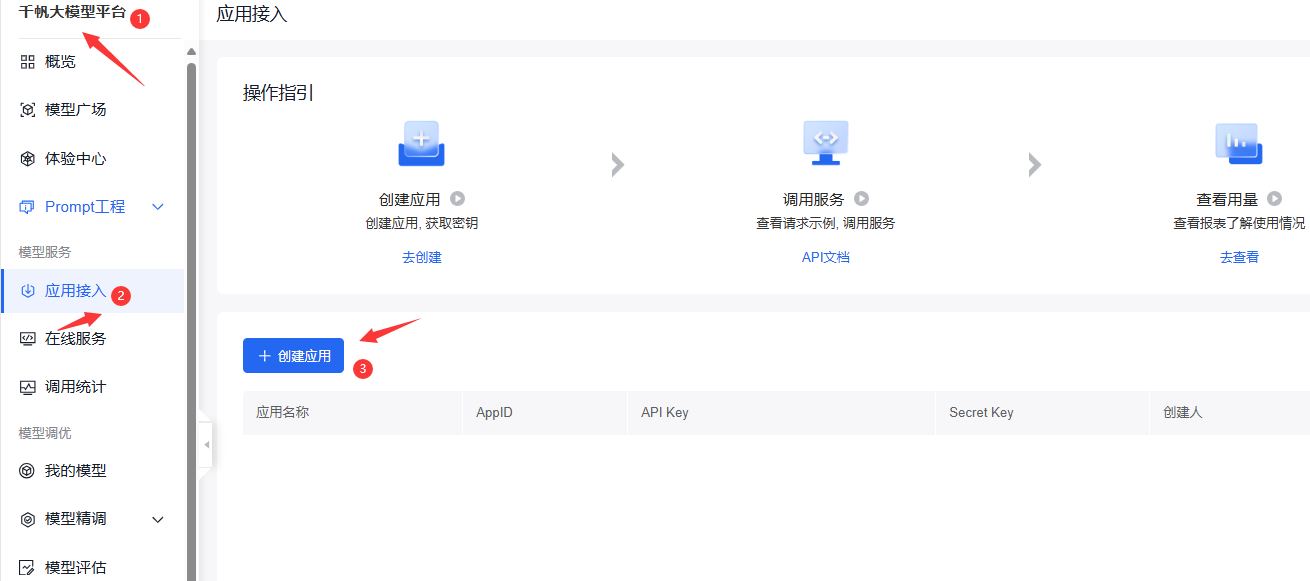The height and width of the screenshot is (581, 1310).
Task: Play the 查看用量 tutorial video
Action: tap(1274, 199)
